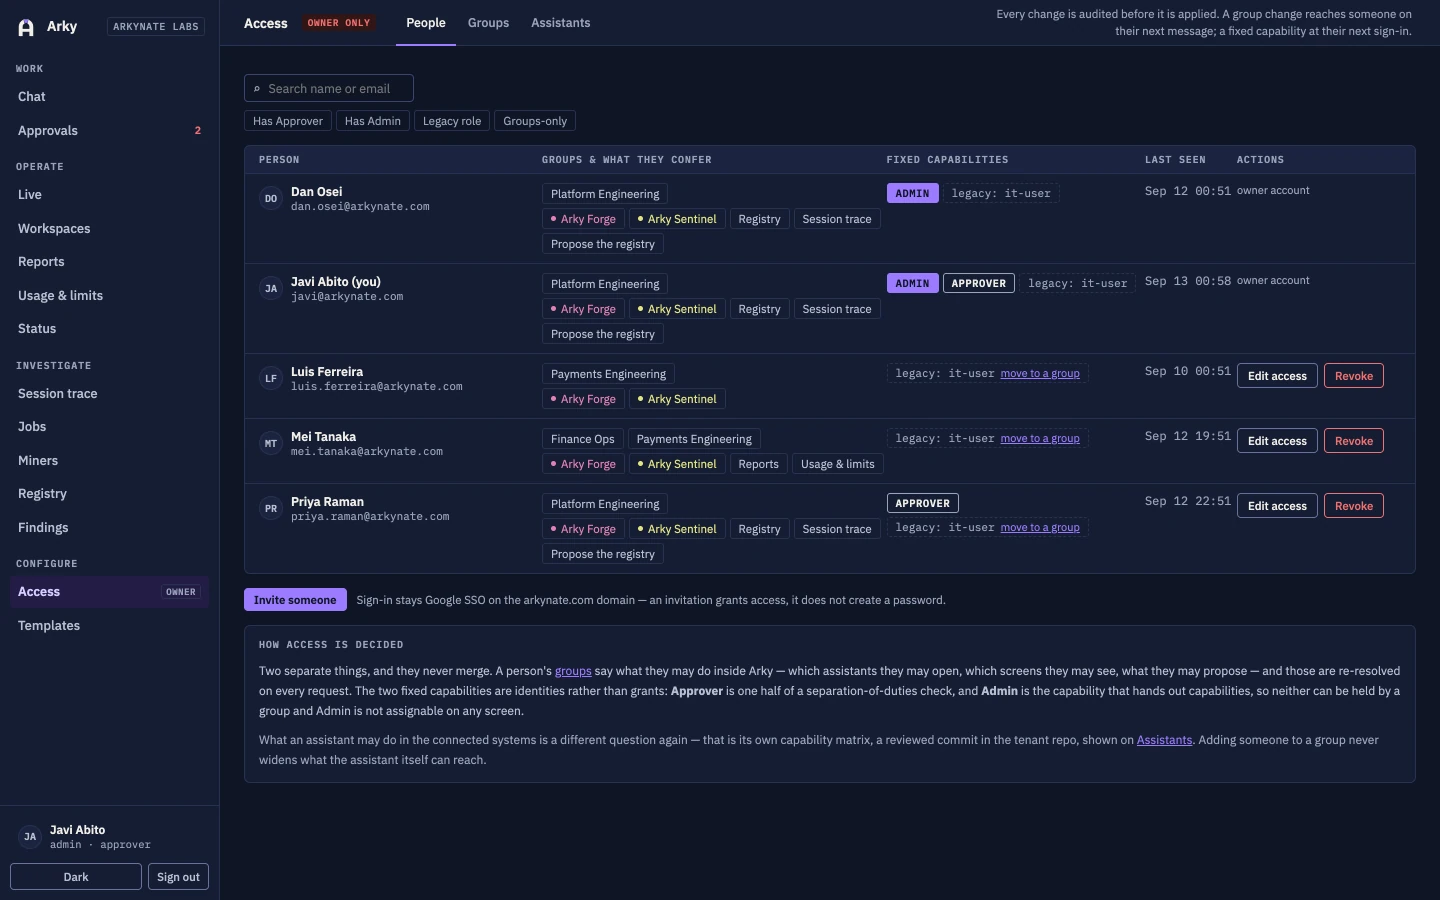
Task: Focus the Search name or email field
Action: click(x=329, y=88)
